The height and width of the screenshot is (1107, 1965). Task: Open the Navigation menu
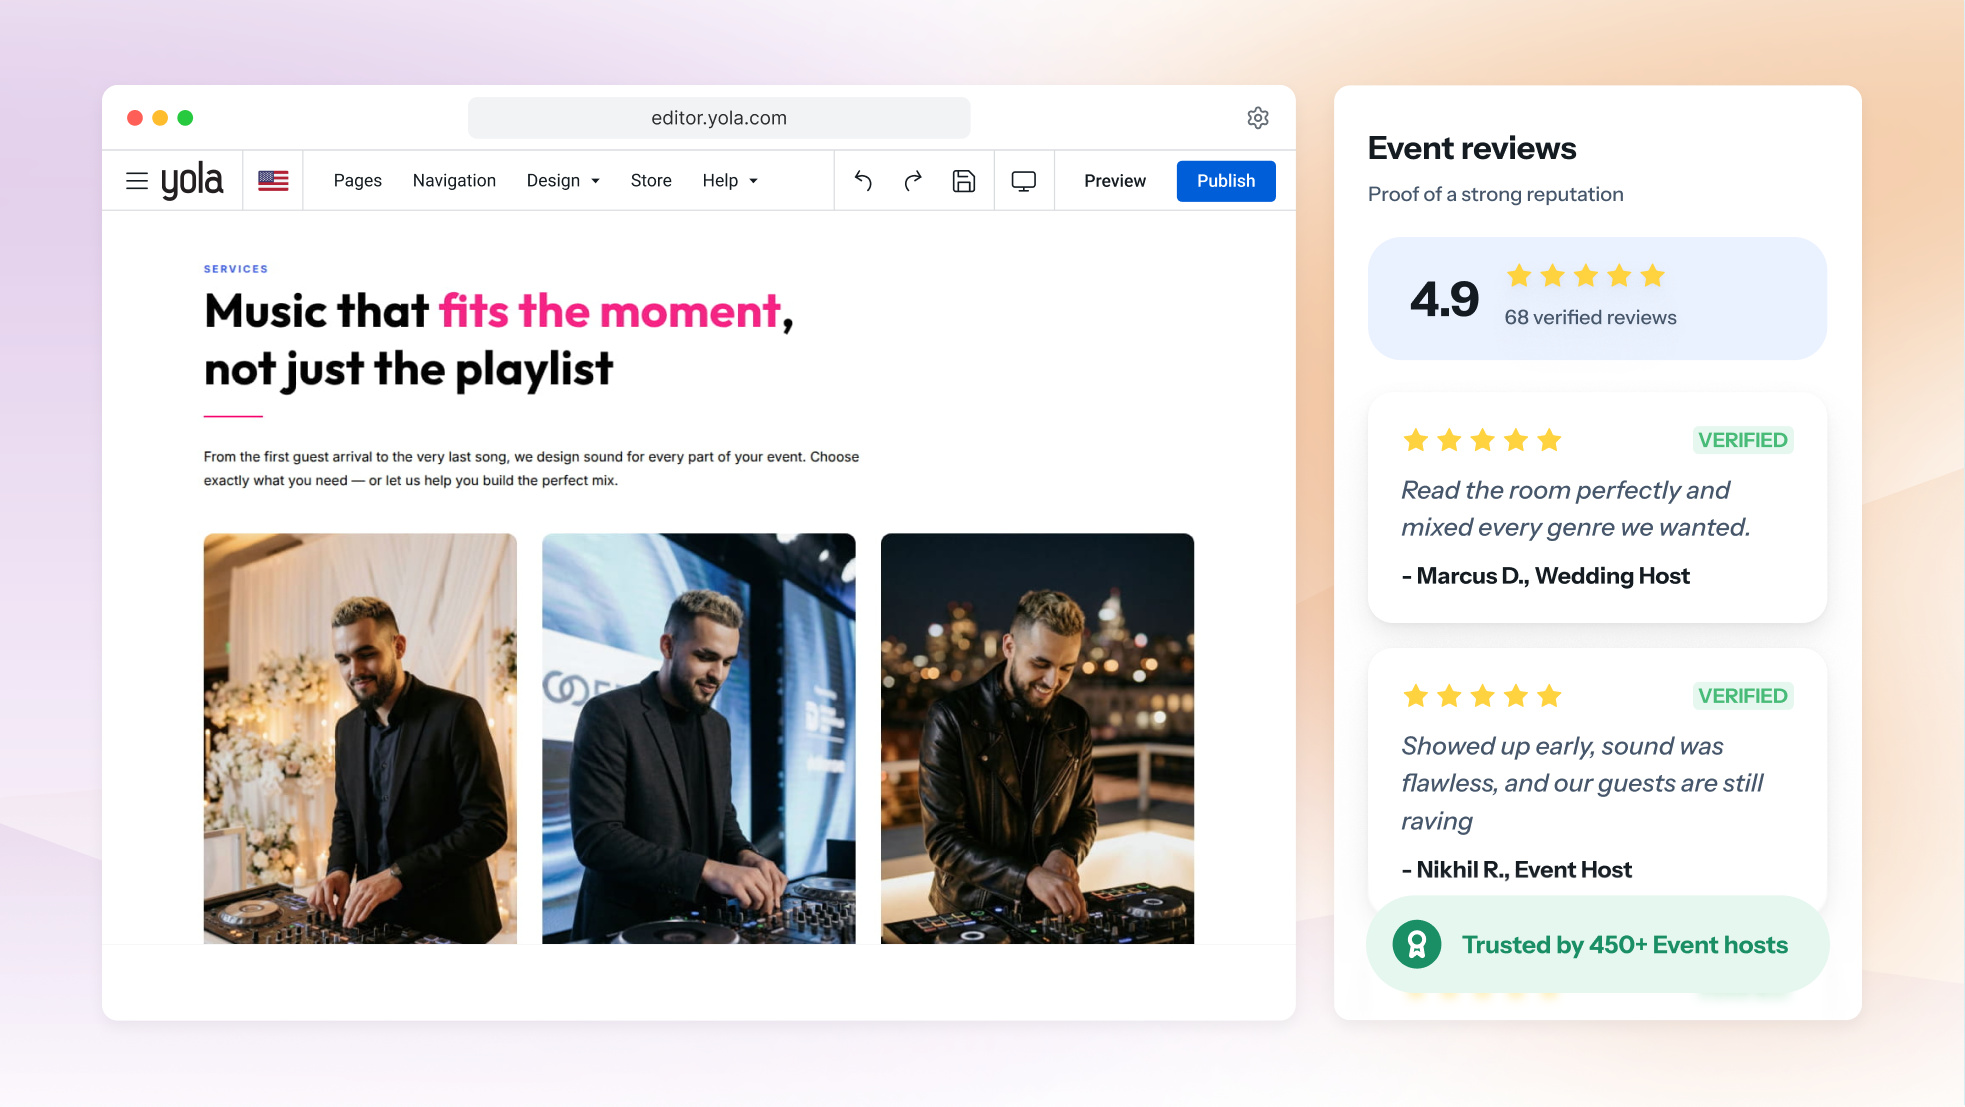pos(454,181)
